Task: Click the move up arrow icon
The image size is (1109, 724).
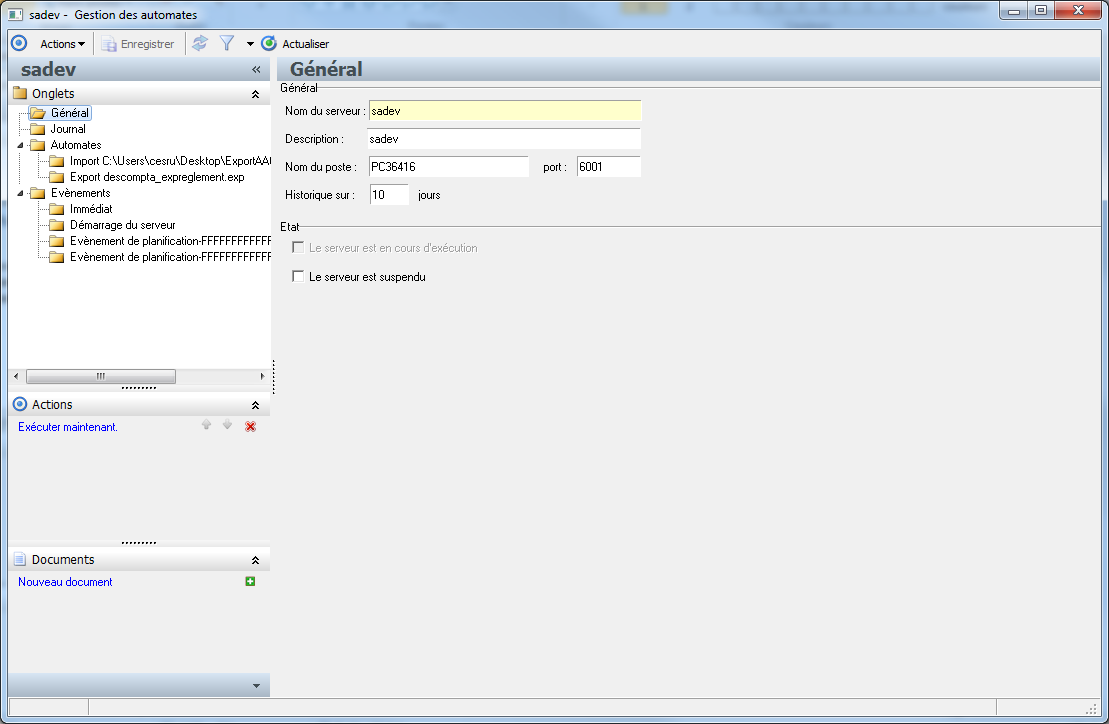Action: (x=207, y=425)
